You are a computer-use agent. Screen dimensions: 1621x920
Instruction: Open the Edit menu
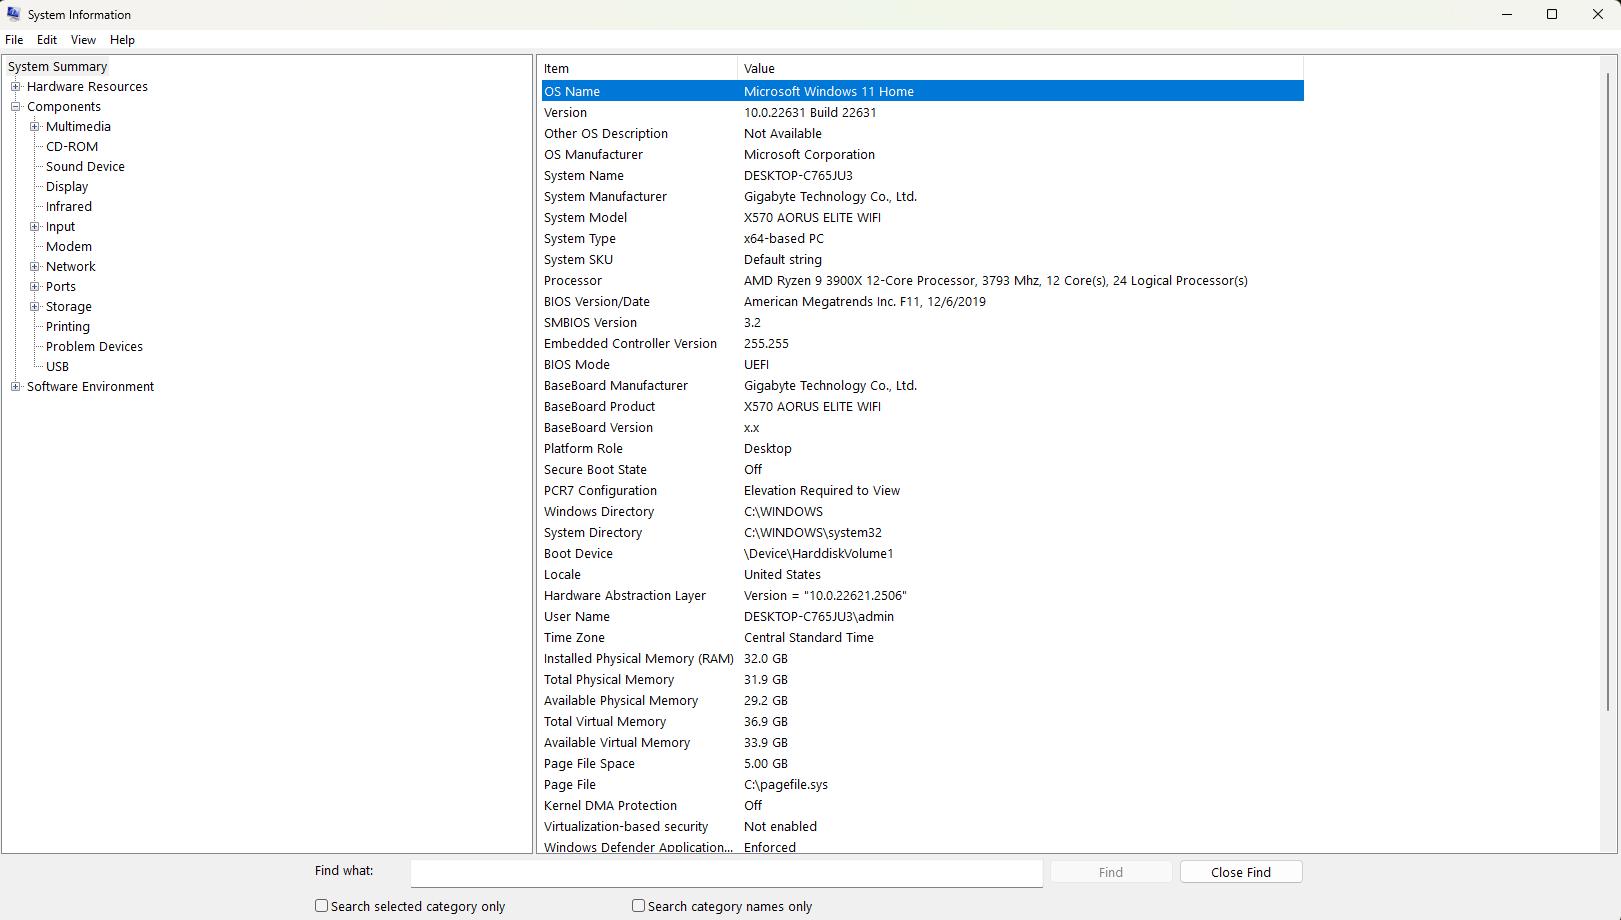click(47, 40)
